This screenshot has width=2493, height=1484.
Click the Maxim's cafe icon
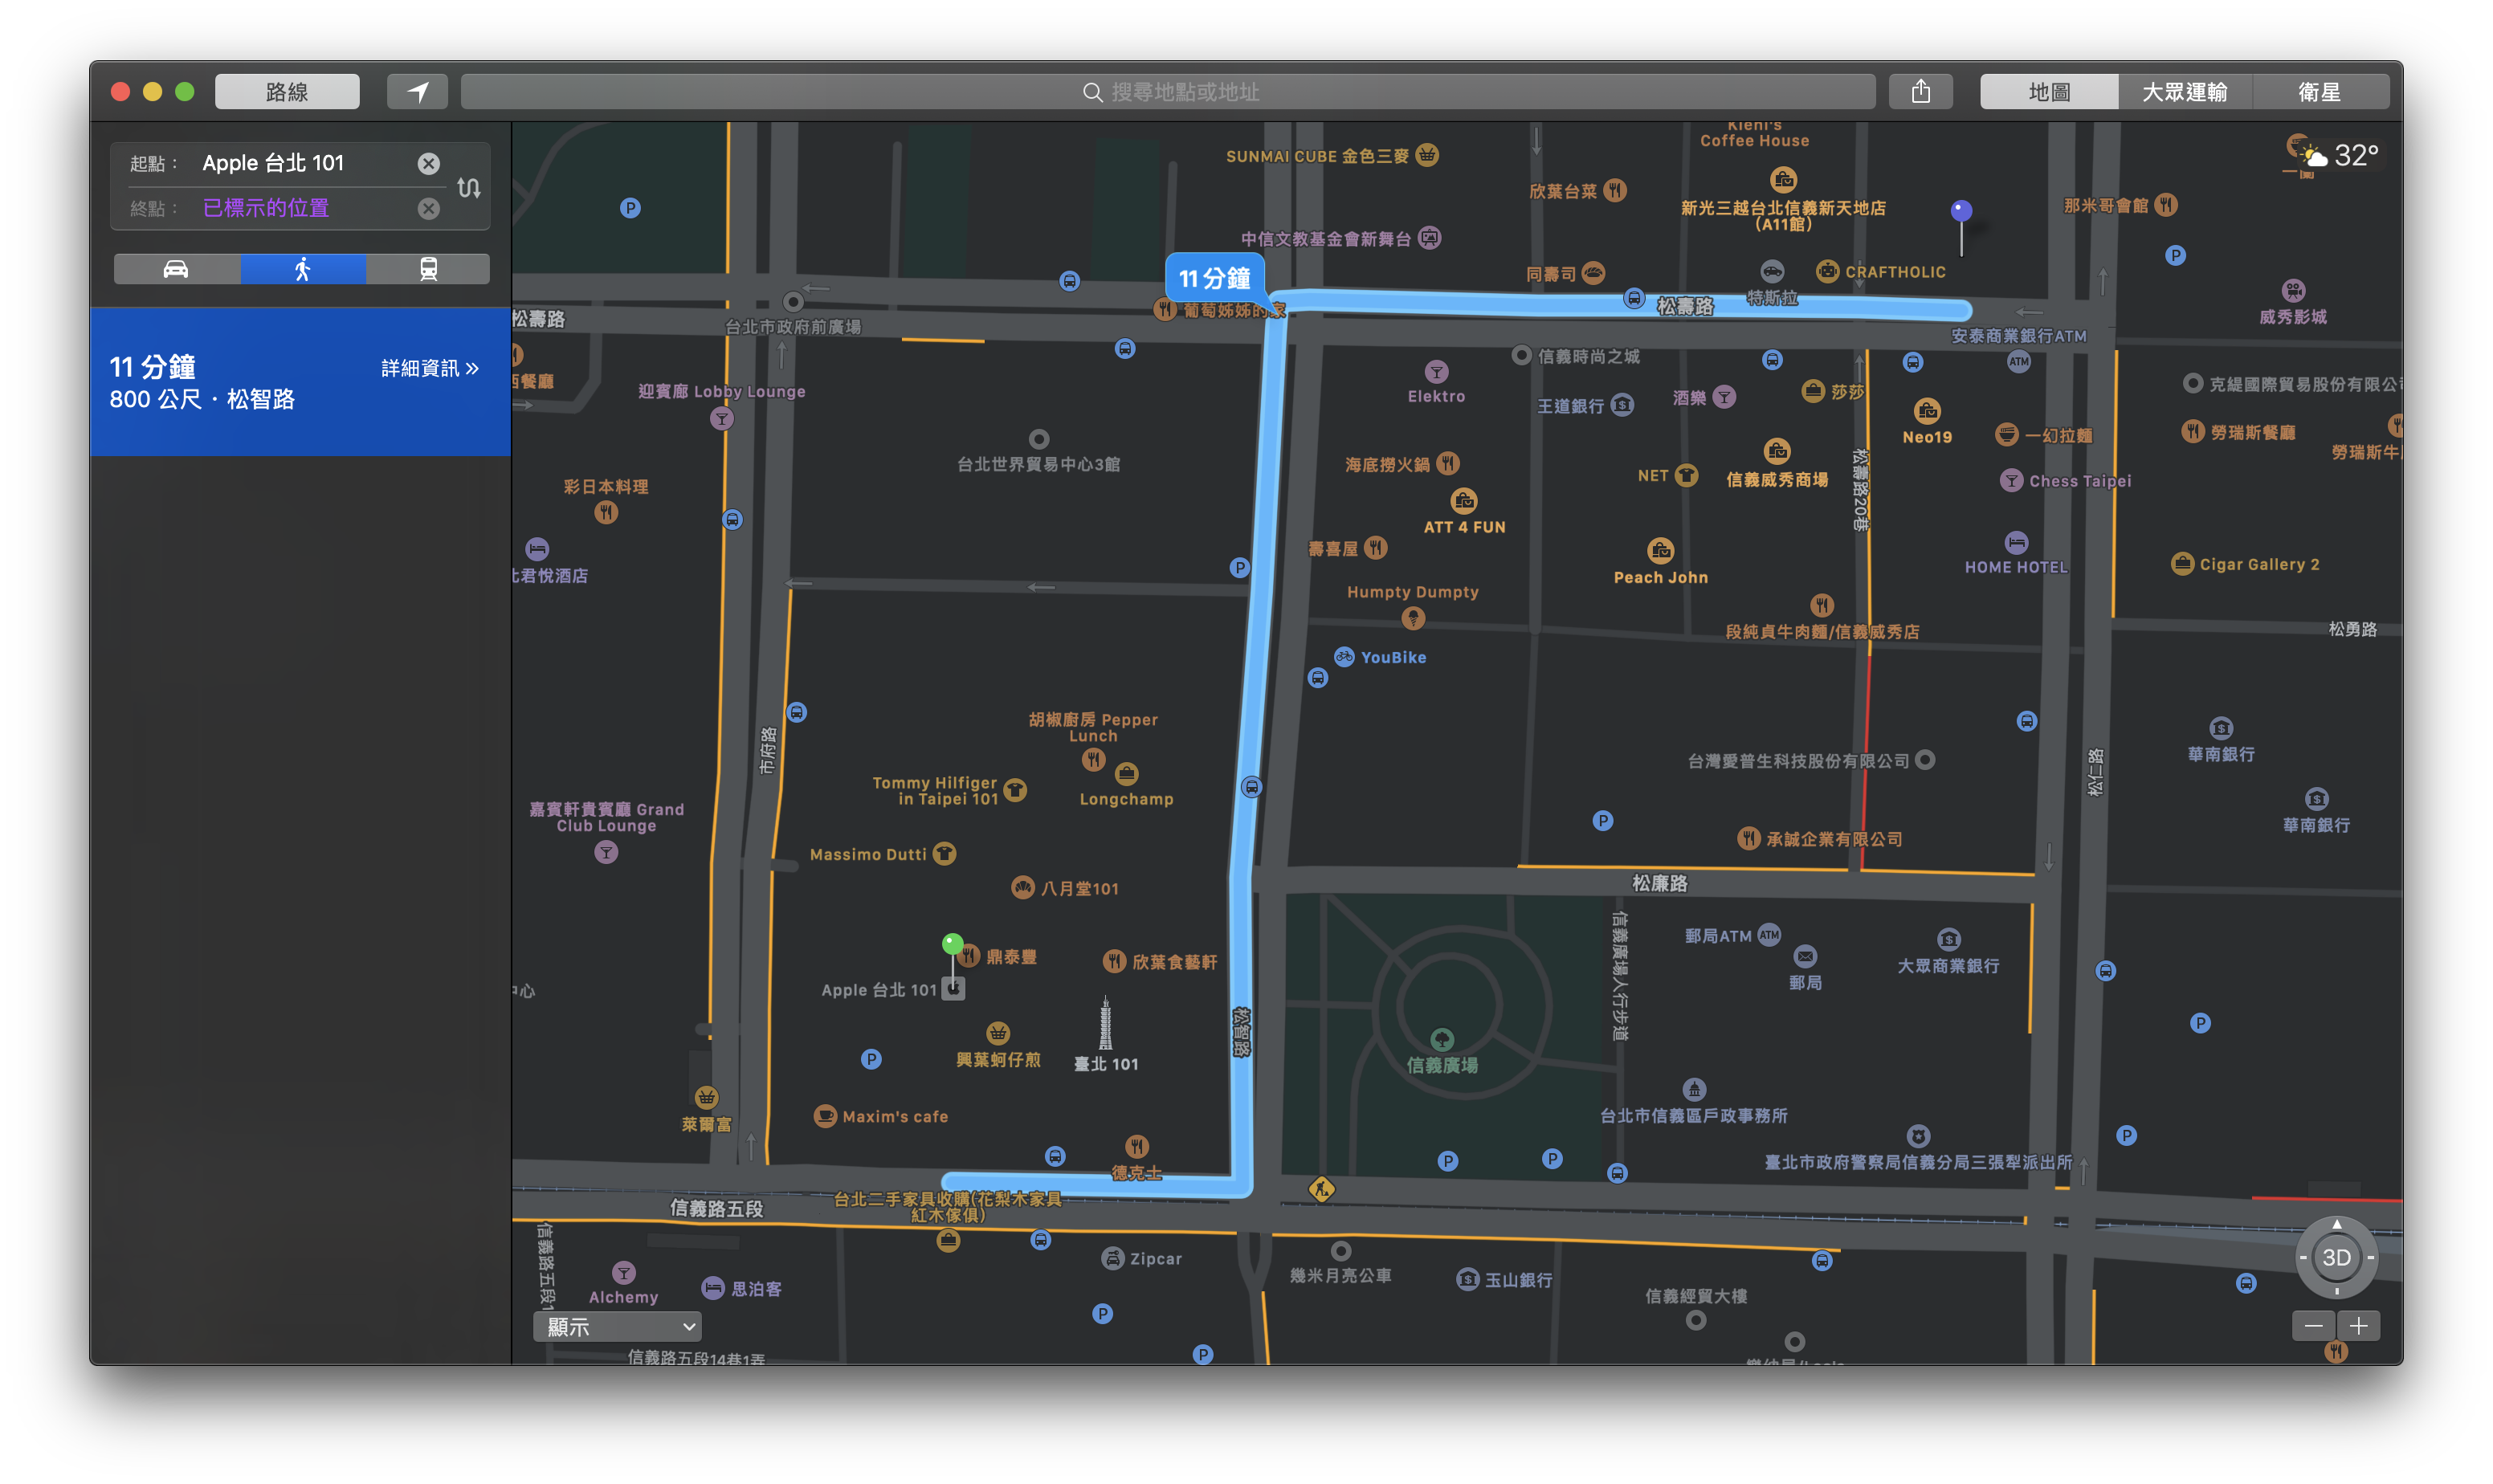click(x=825, y=1116)
